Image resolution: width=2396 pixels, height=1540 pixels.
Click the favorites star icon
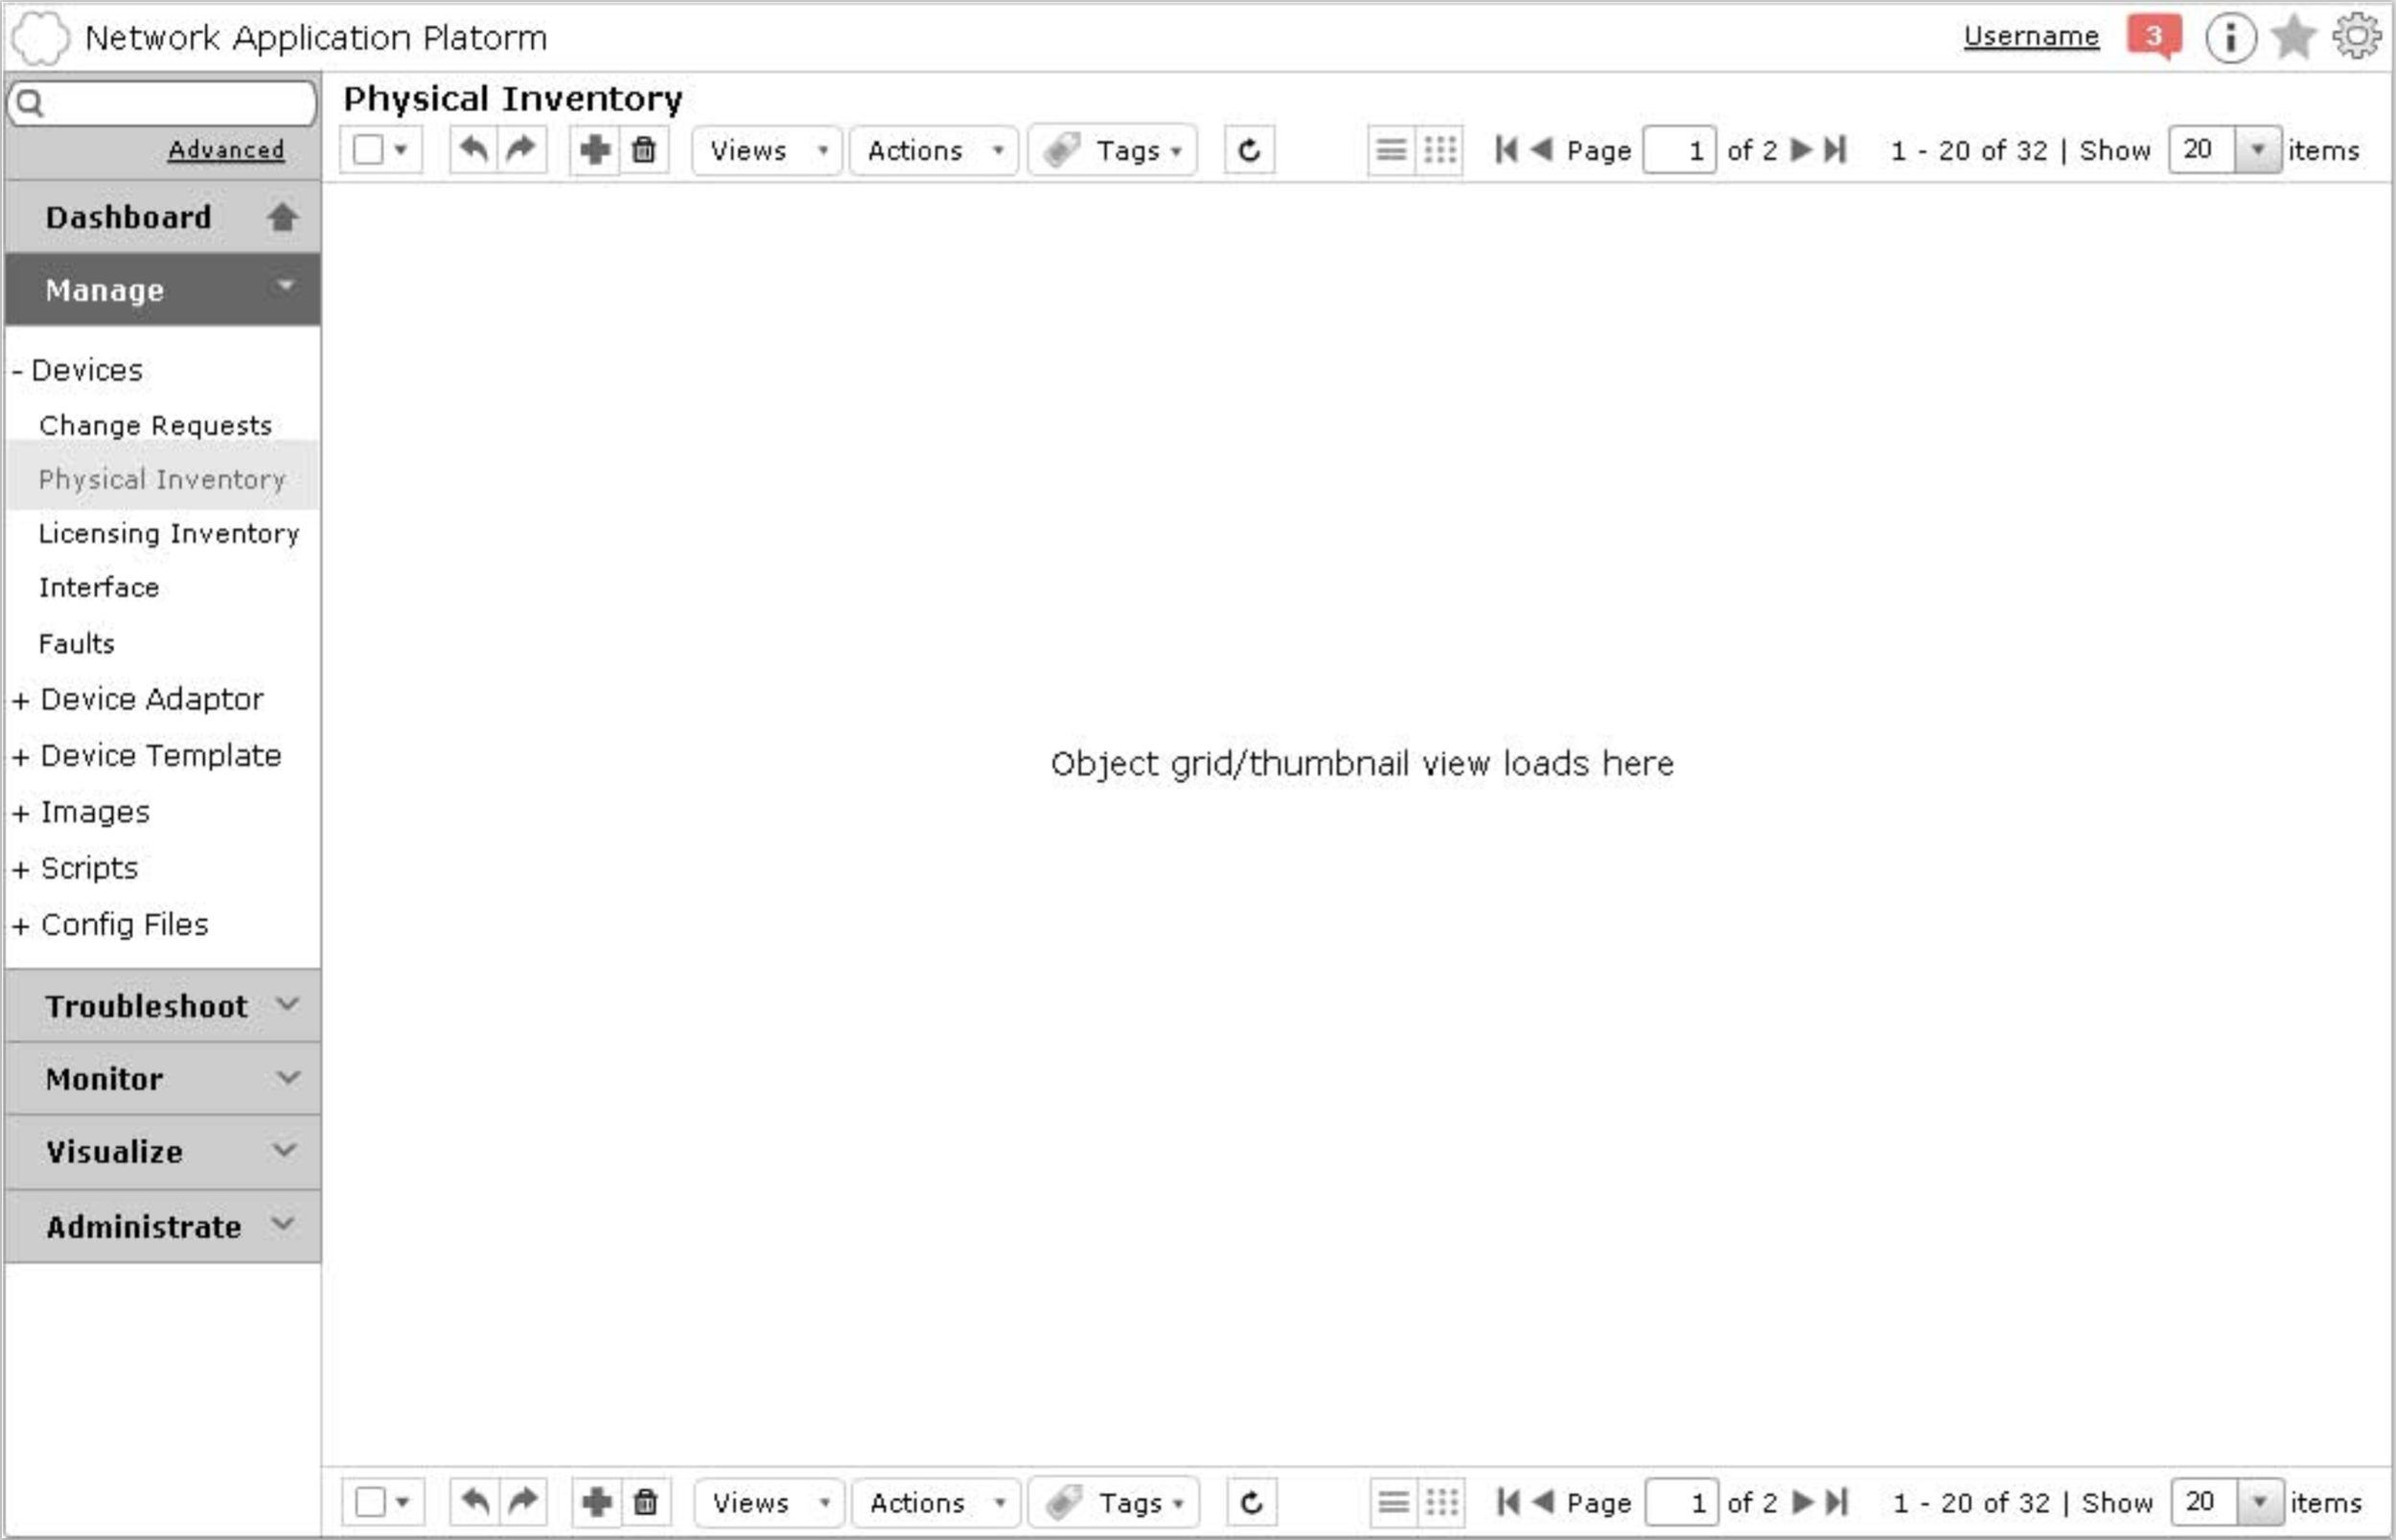click(2293, 37)
